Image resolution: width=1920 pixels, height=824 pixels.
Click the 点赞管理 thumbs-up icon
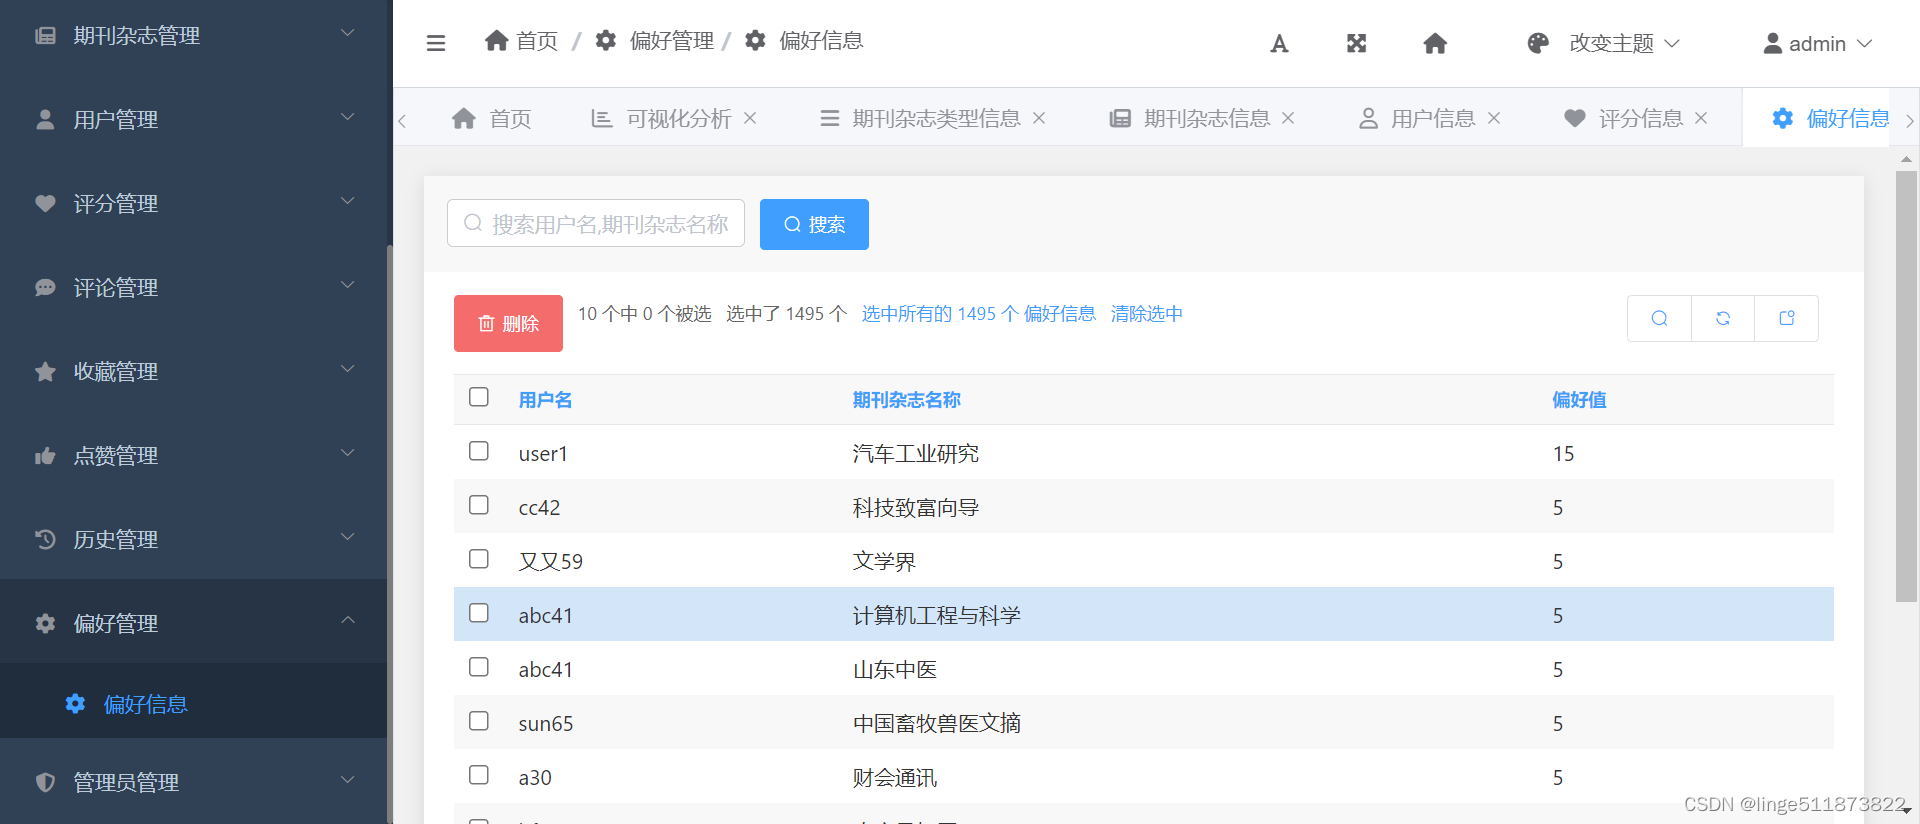coord(45,455)
